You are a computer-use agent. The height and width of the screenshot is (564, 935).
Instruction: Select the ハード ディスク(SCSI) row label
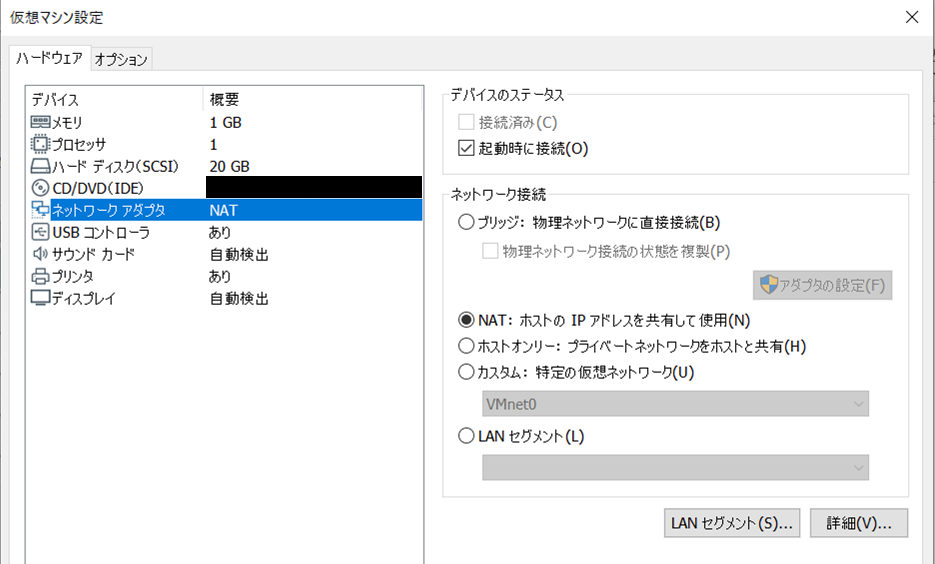(116, 166)
